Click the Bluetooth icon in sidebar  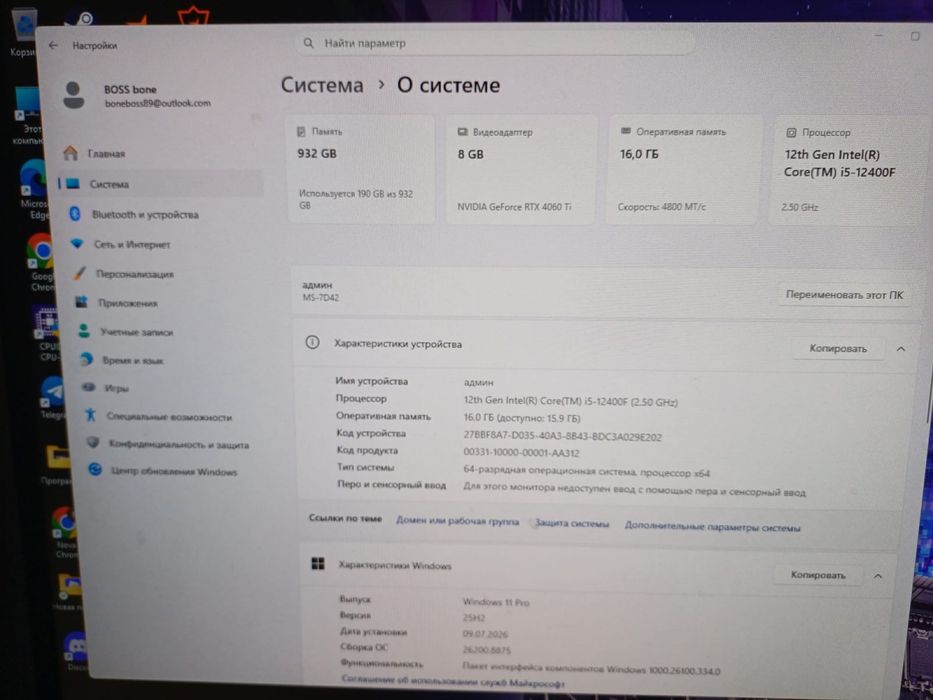click(x=75, y=214)
